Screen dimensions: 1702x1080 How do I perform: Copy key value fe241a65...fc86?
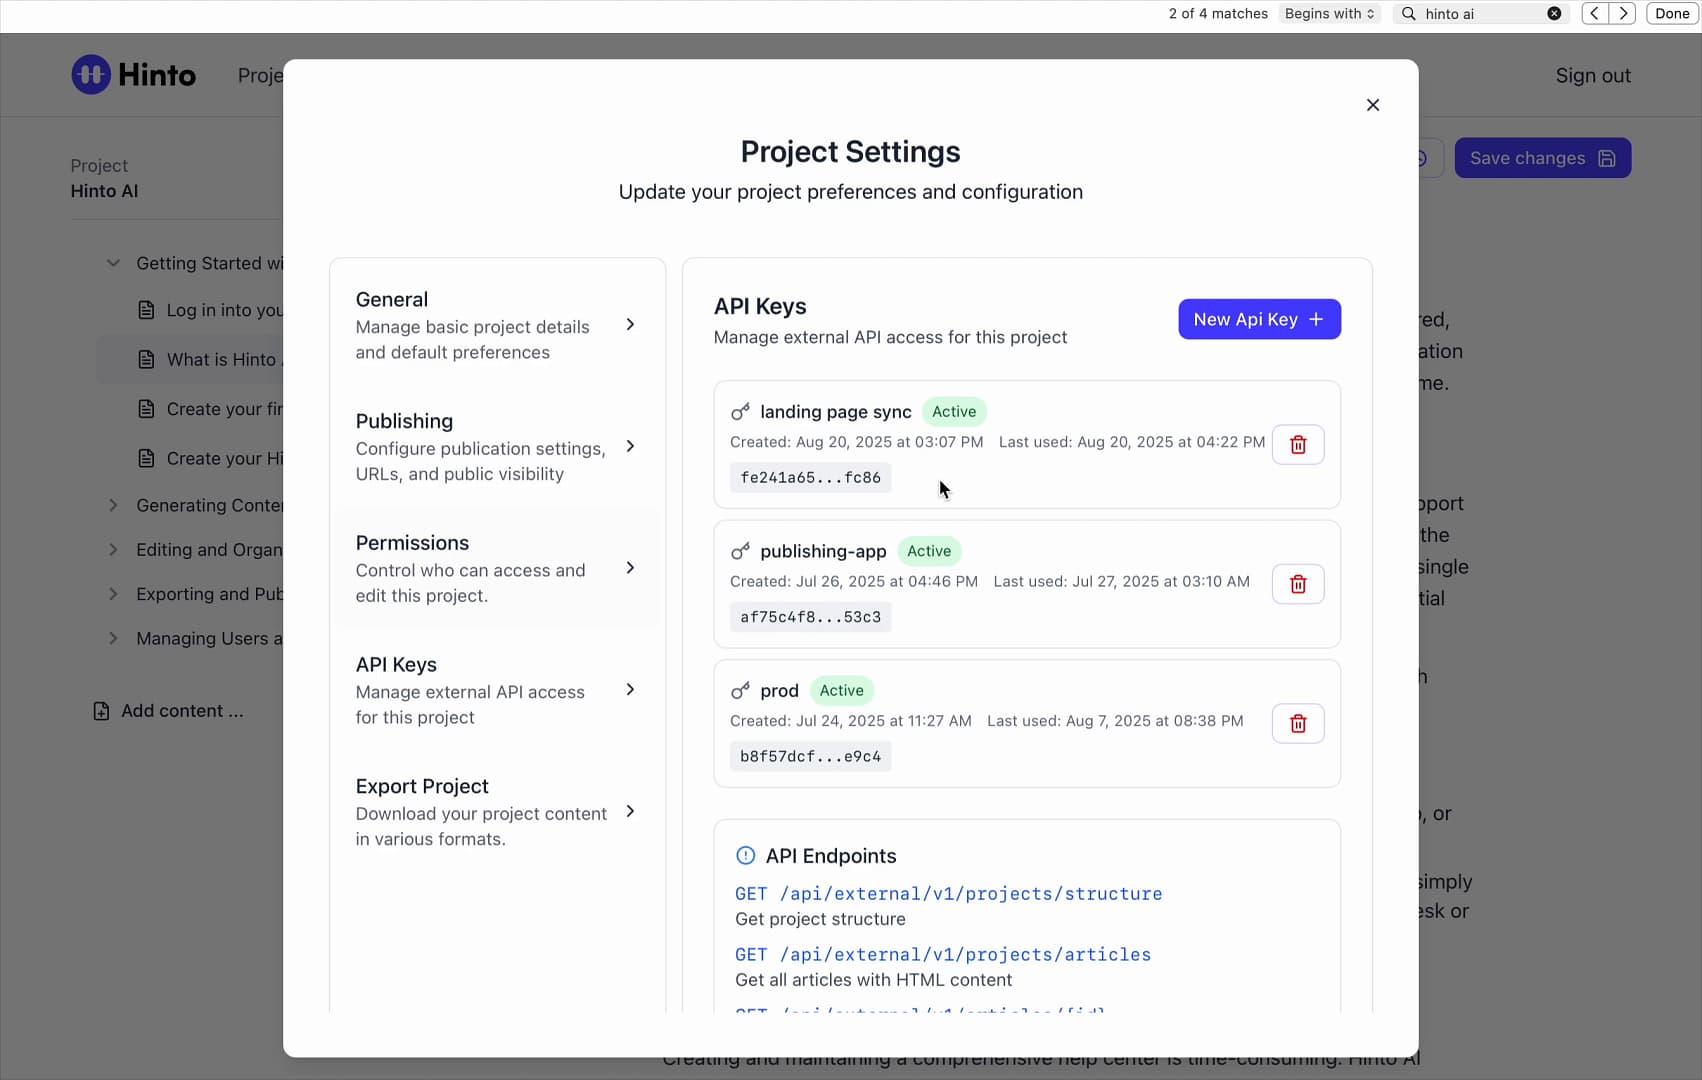click(x=810, y=478)
